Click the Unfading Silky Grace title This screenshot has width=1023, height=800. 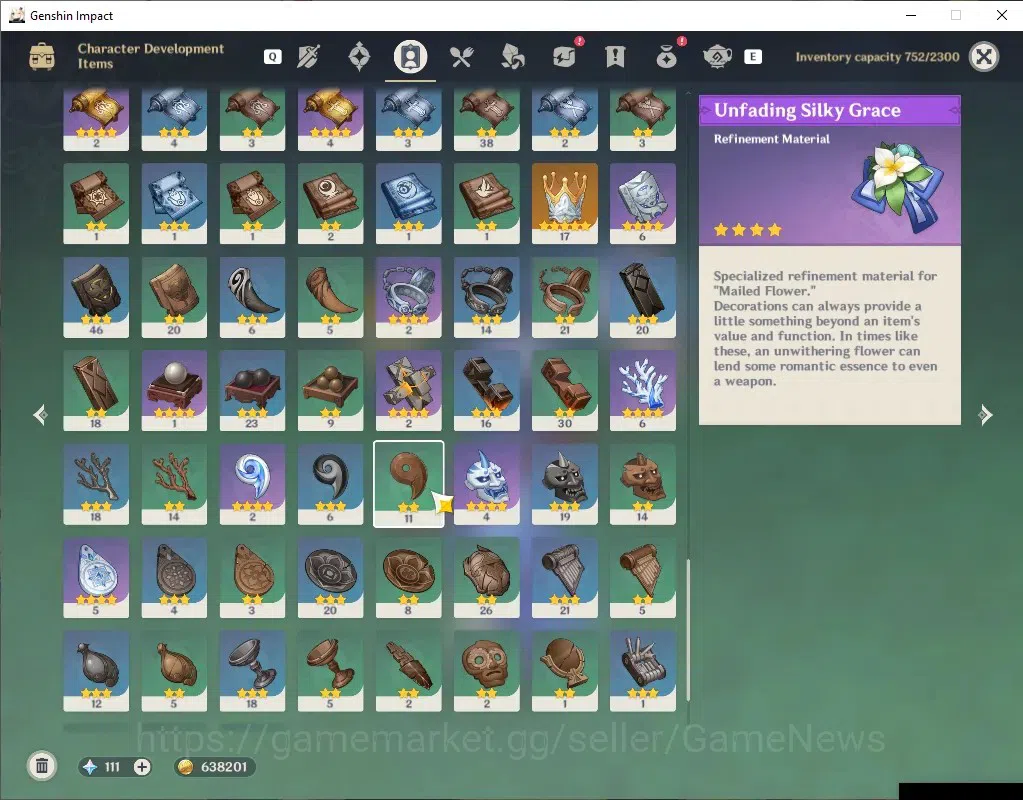point(807,110)
